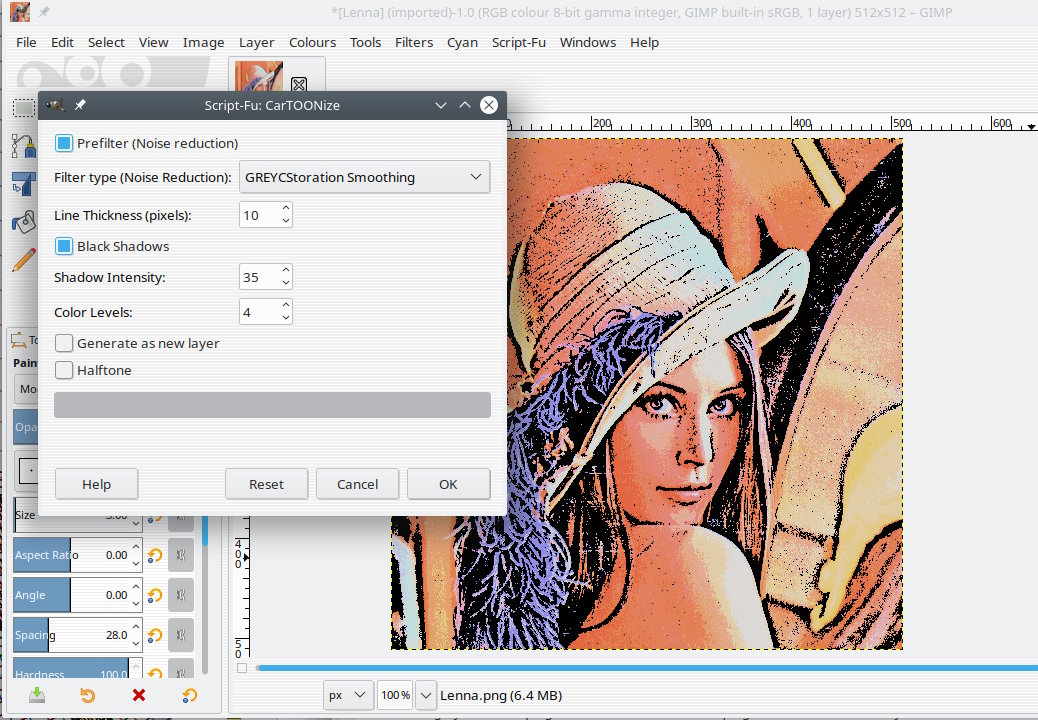Increase Shadow Intensity with up arrow
Viewport: 1038px width, 720px height.
(x=285, y=270)
